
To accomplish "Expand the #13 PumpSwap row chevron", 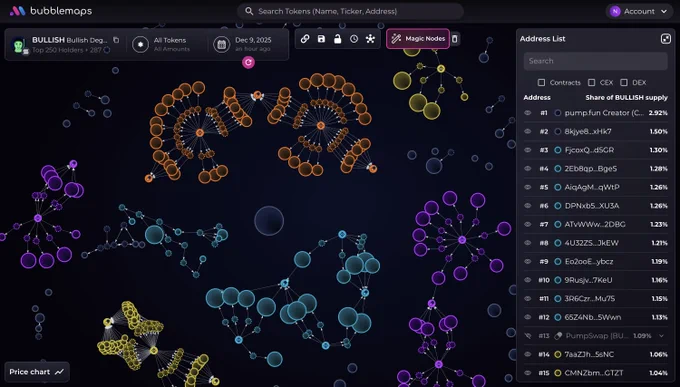I will 662,336.
